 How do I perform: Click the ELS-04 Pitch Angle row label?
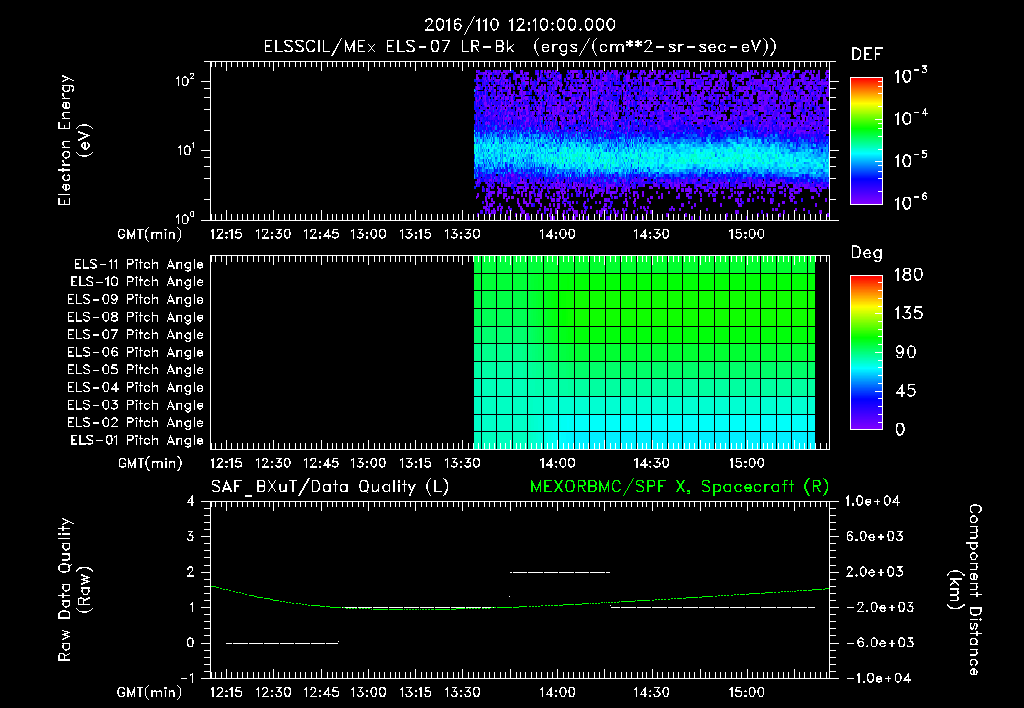pyautogui.click(x=136, y=388)
